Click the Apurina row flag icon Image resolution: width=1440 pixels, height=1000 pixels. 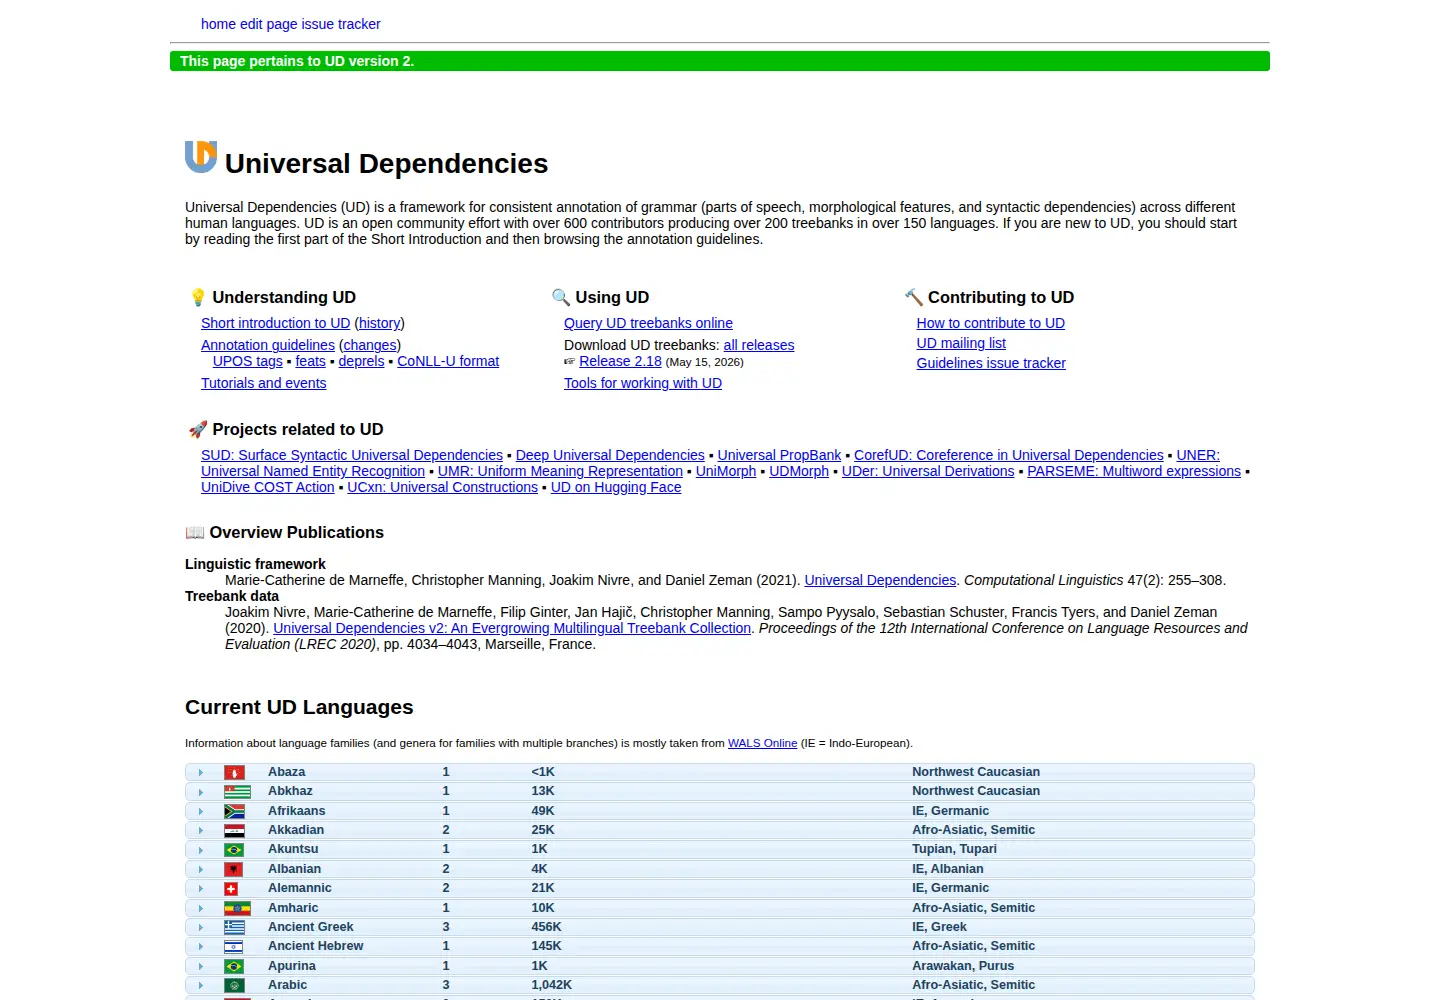click(x=234, y=967)
